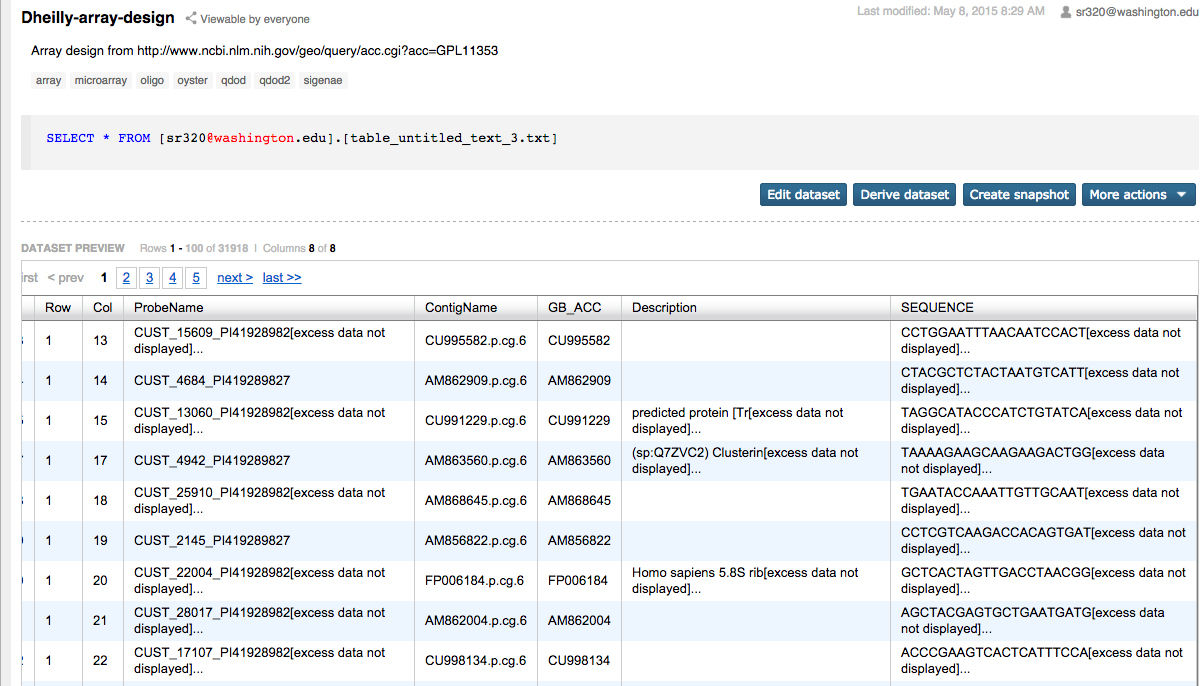
Task: Click the 'last >>' pagination link
Action: click(x=282, y=278)
